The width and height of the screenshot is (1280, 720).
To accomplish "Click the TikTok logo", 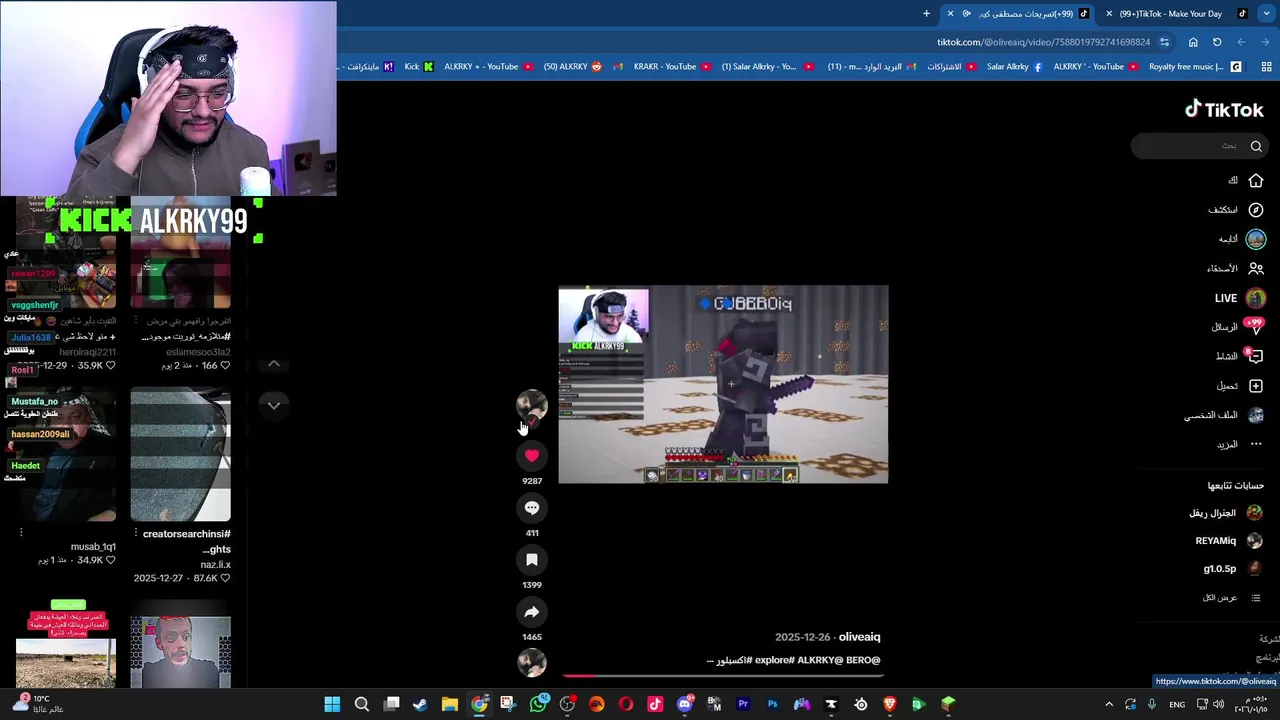I will pos(1224,110).
